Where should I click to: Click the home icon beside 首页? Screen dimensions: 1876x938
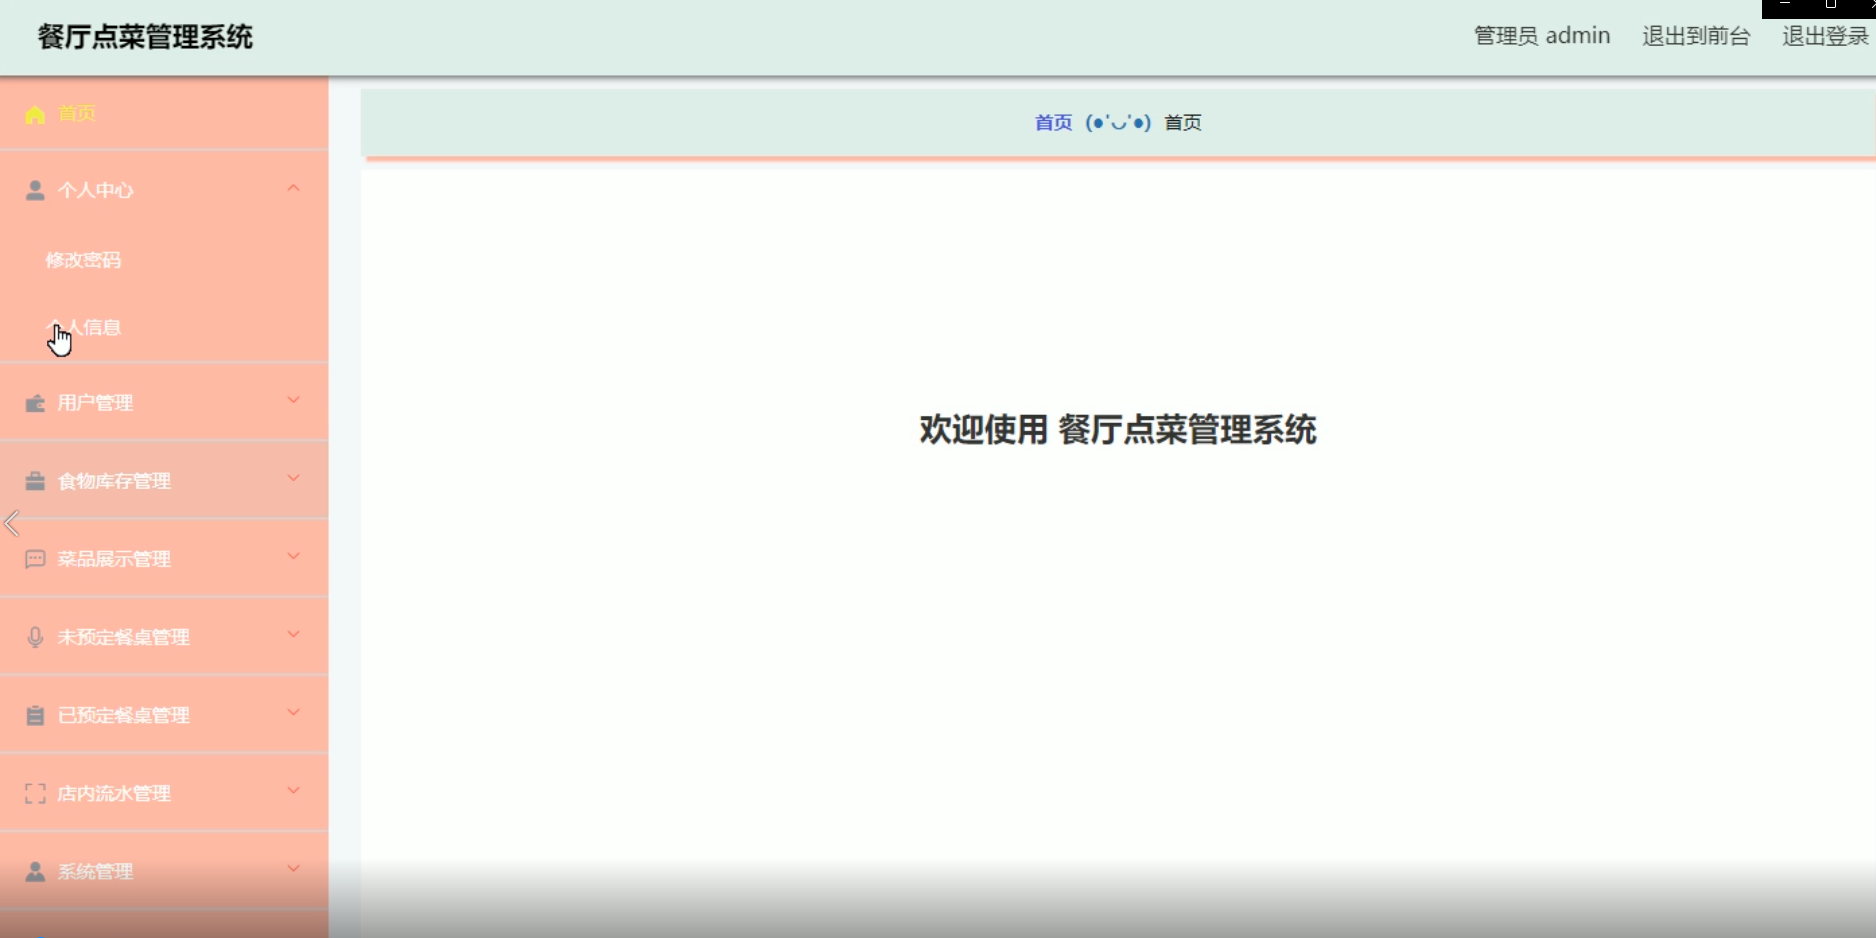point(35,114)
